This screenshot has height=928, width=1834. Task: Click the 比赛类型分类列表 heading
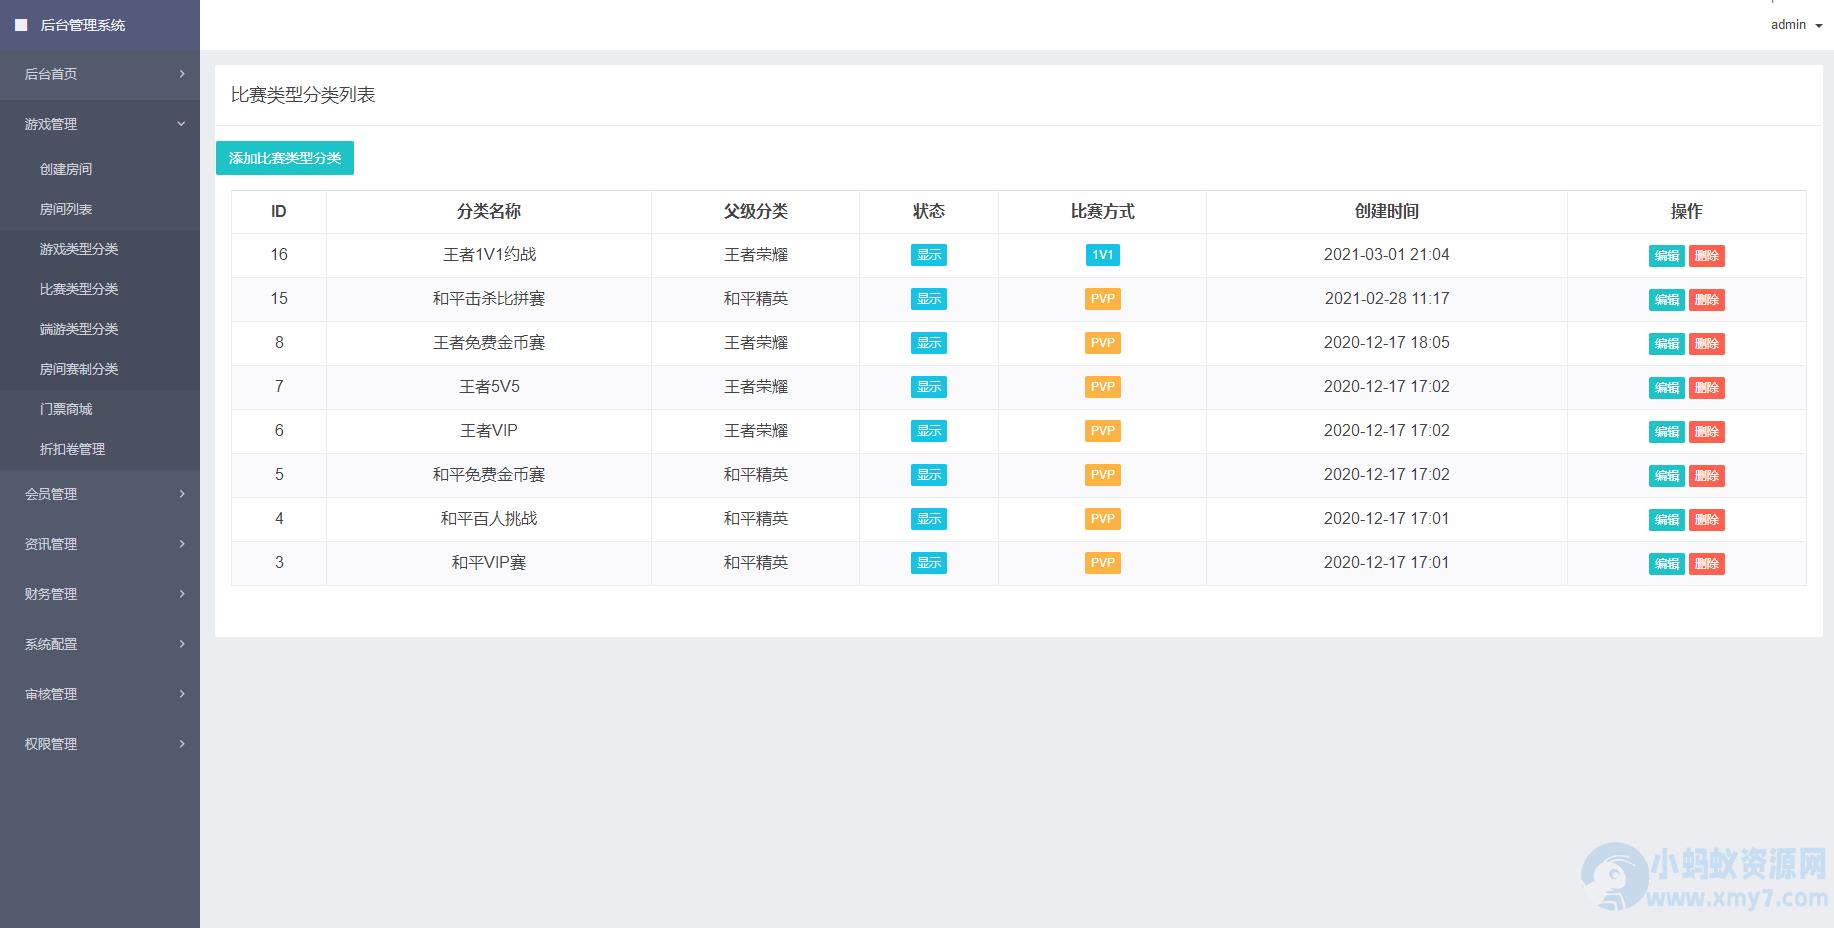303,95
